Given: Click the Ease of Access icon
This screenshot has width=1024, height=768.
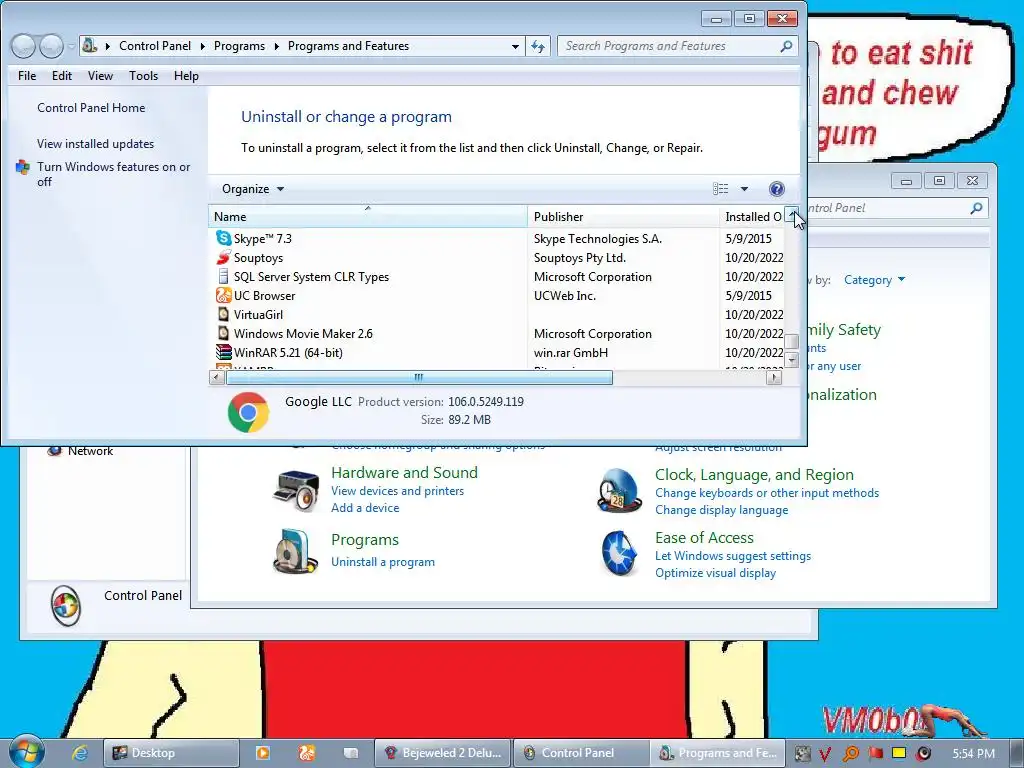Looking at the screenshot, I should click(619, 553).
